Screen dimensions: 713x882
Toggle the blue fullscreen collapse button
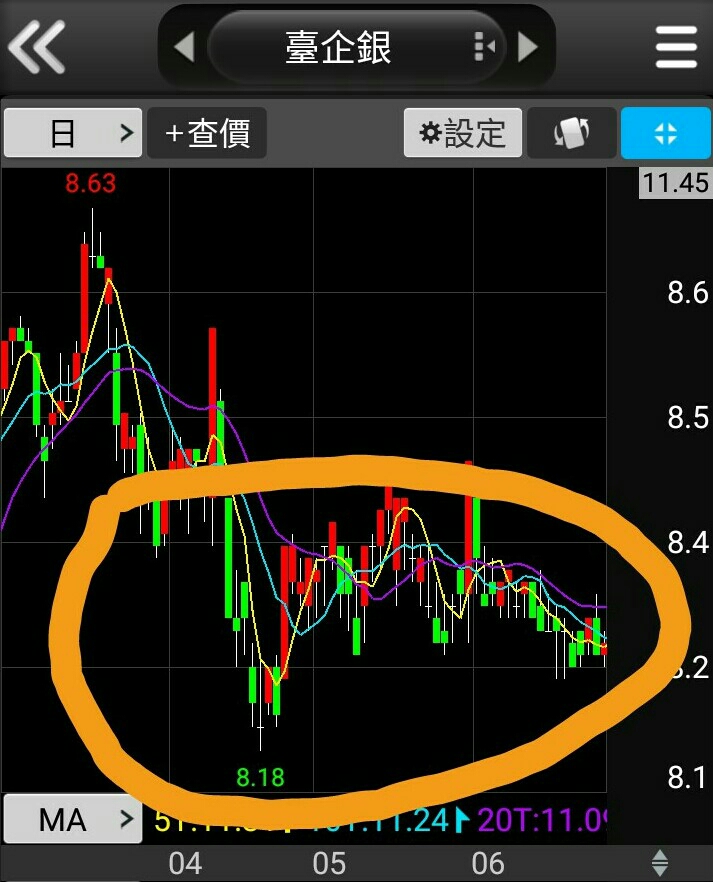[666, 133]
